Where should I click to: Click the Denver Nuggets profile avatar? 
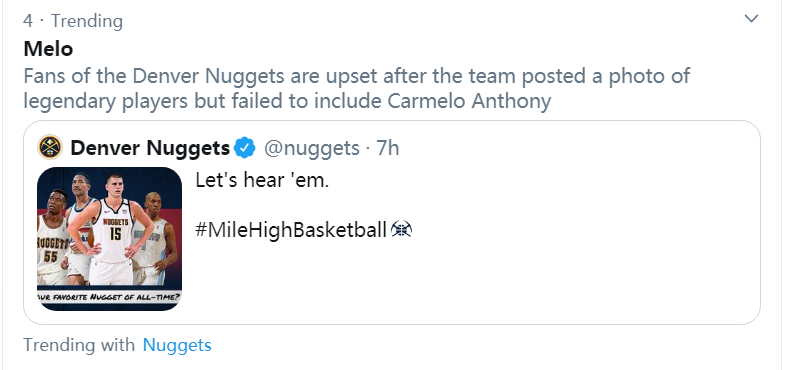click(x=50, y=148)
